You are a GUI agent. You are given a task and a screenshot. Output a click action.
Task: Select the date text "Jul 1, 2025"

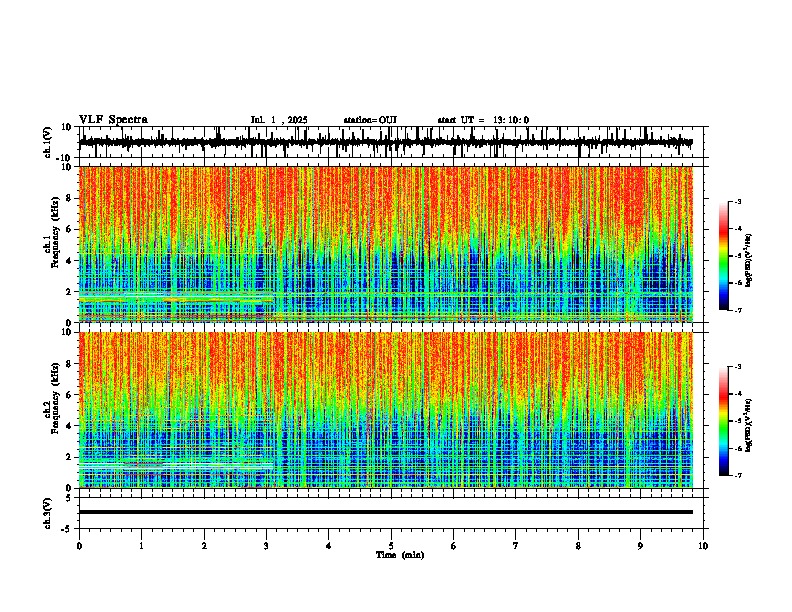coord(279,120)
